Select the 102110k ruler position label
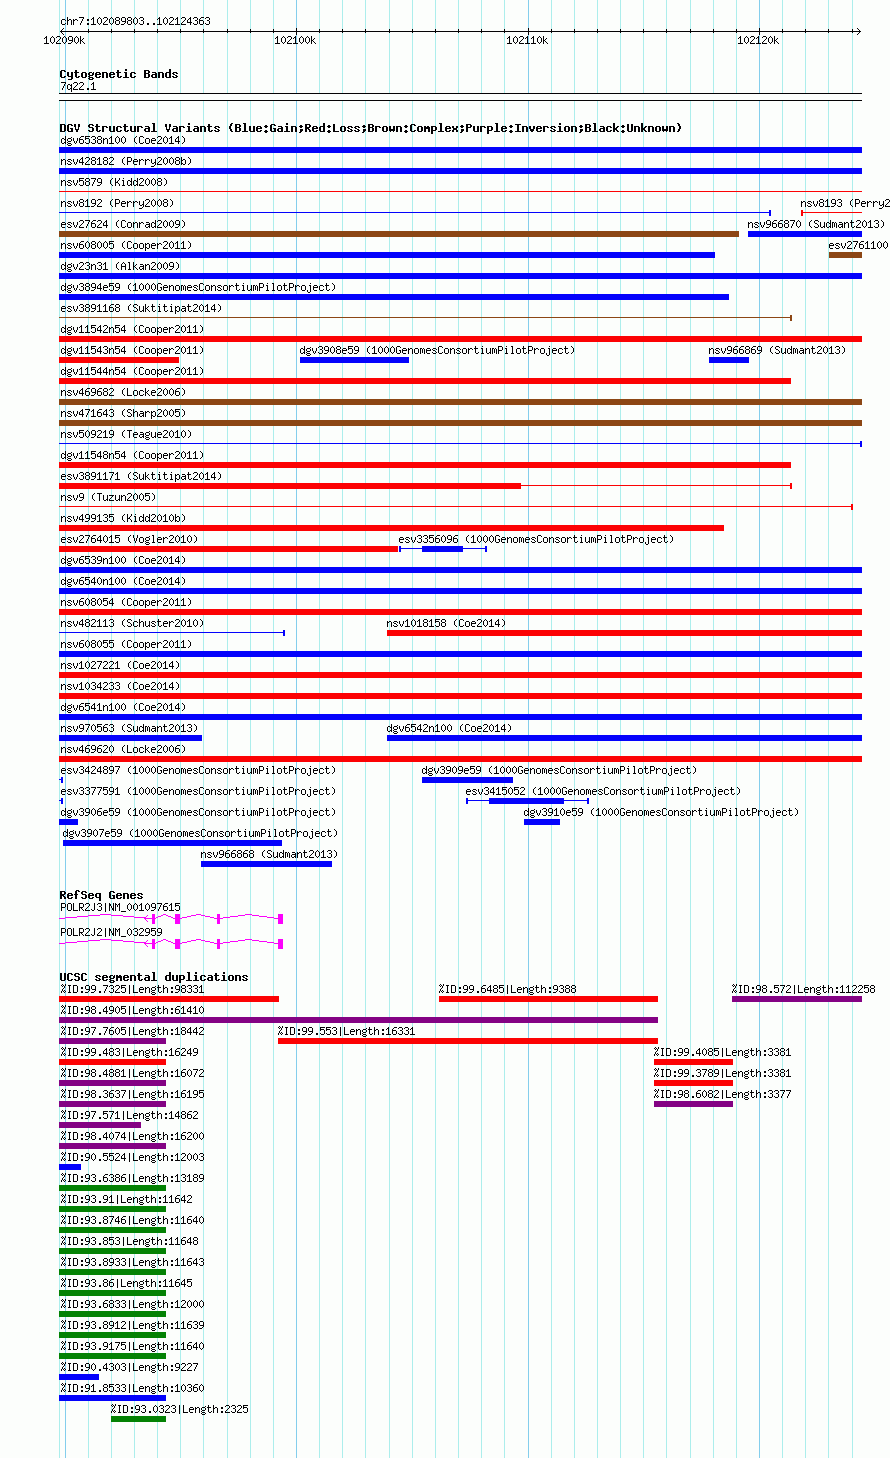 (x=527, y=40)
